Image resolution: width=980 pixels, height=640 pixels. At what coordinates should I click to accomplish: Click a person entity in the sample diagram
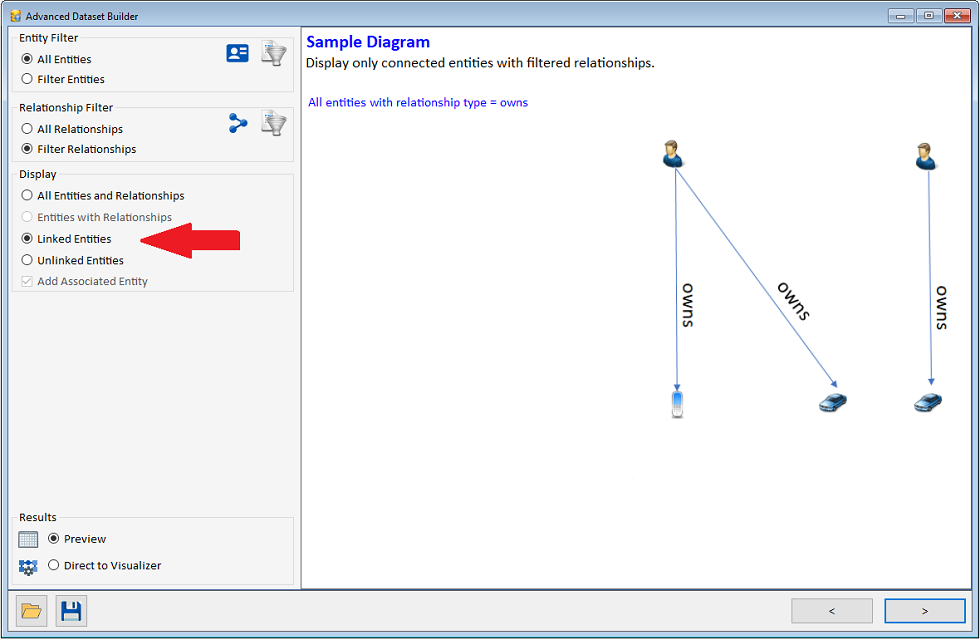pos(672,153)
